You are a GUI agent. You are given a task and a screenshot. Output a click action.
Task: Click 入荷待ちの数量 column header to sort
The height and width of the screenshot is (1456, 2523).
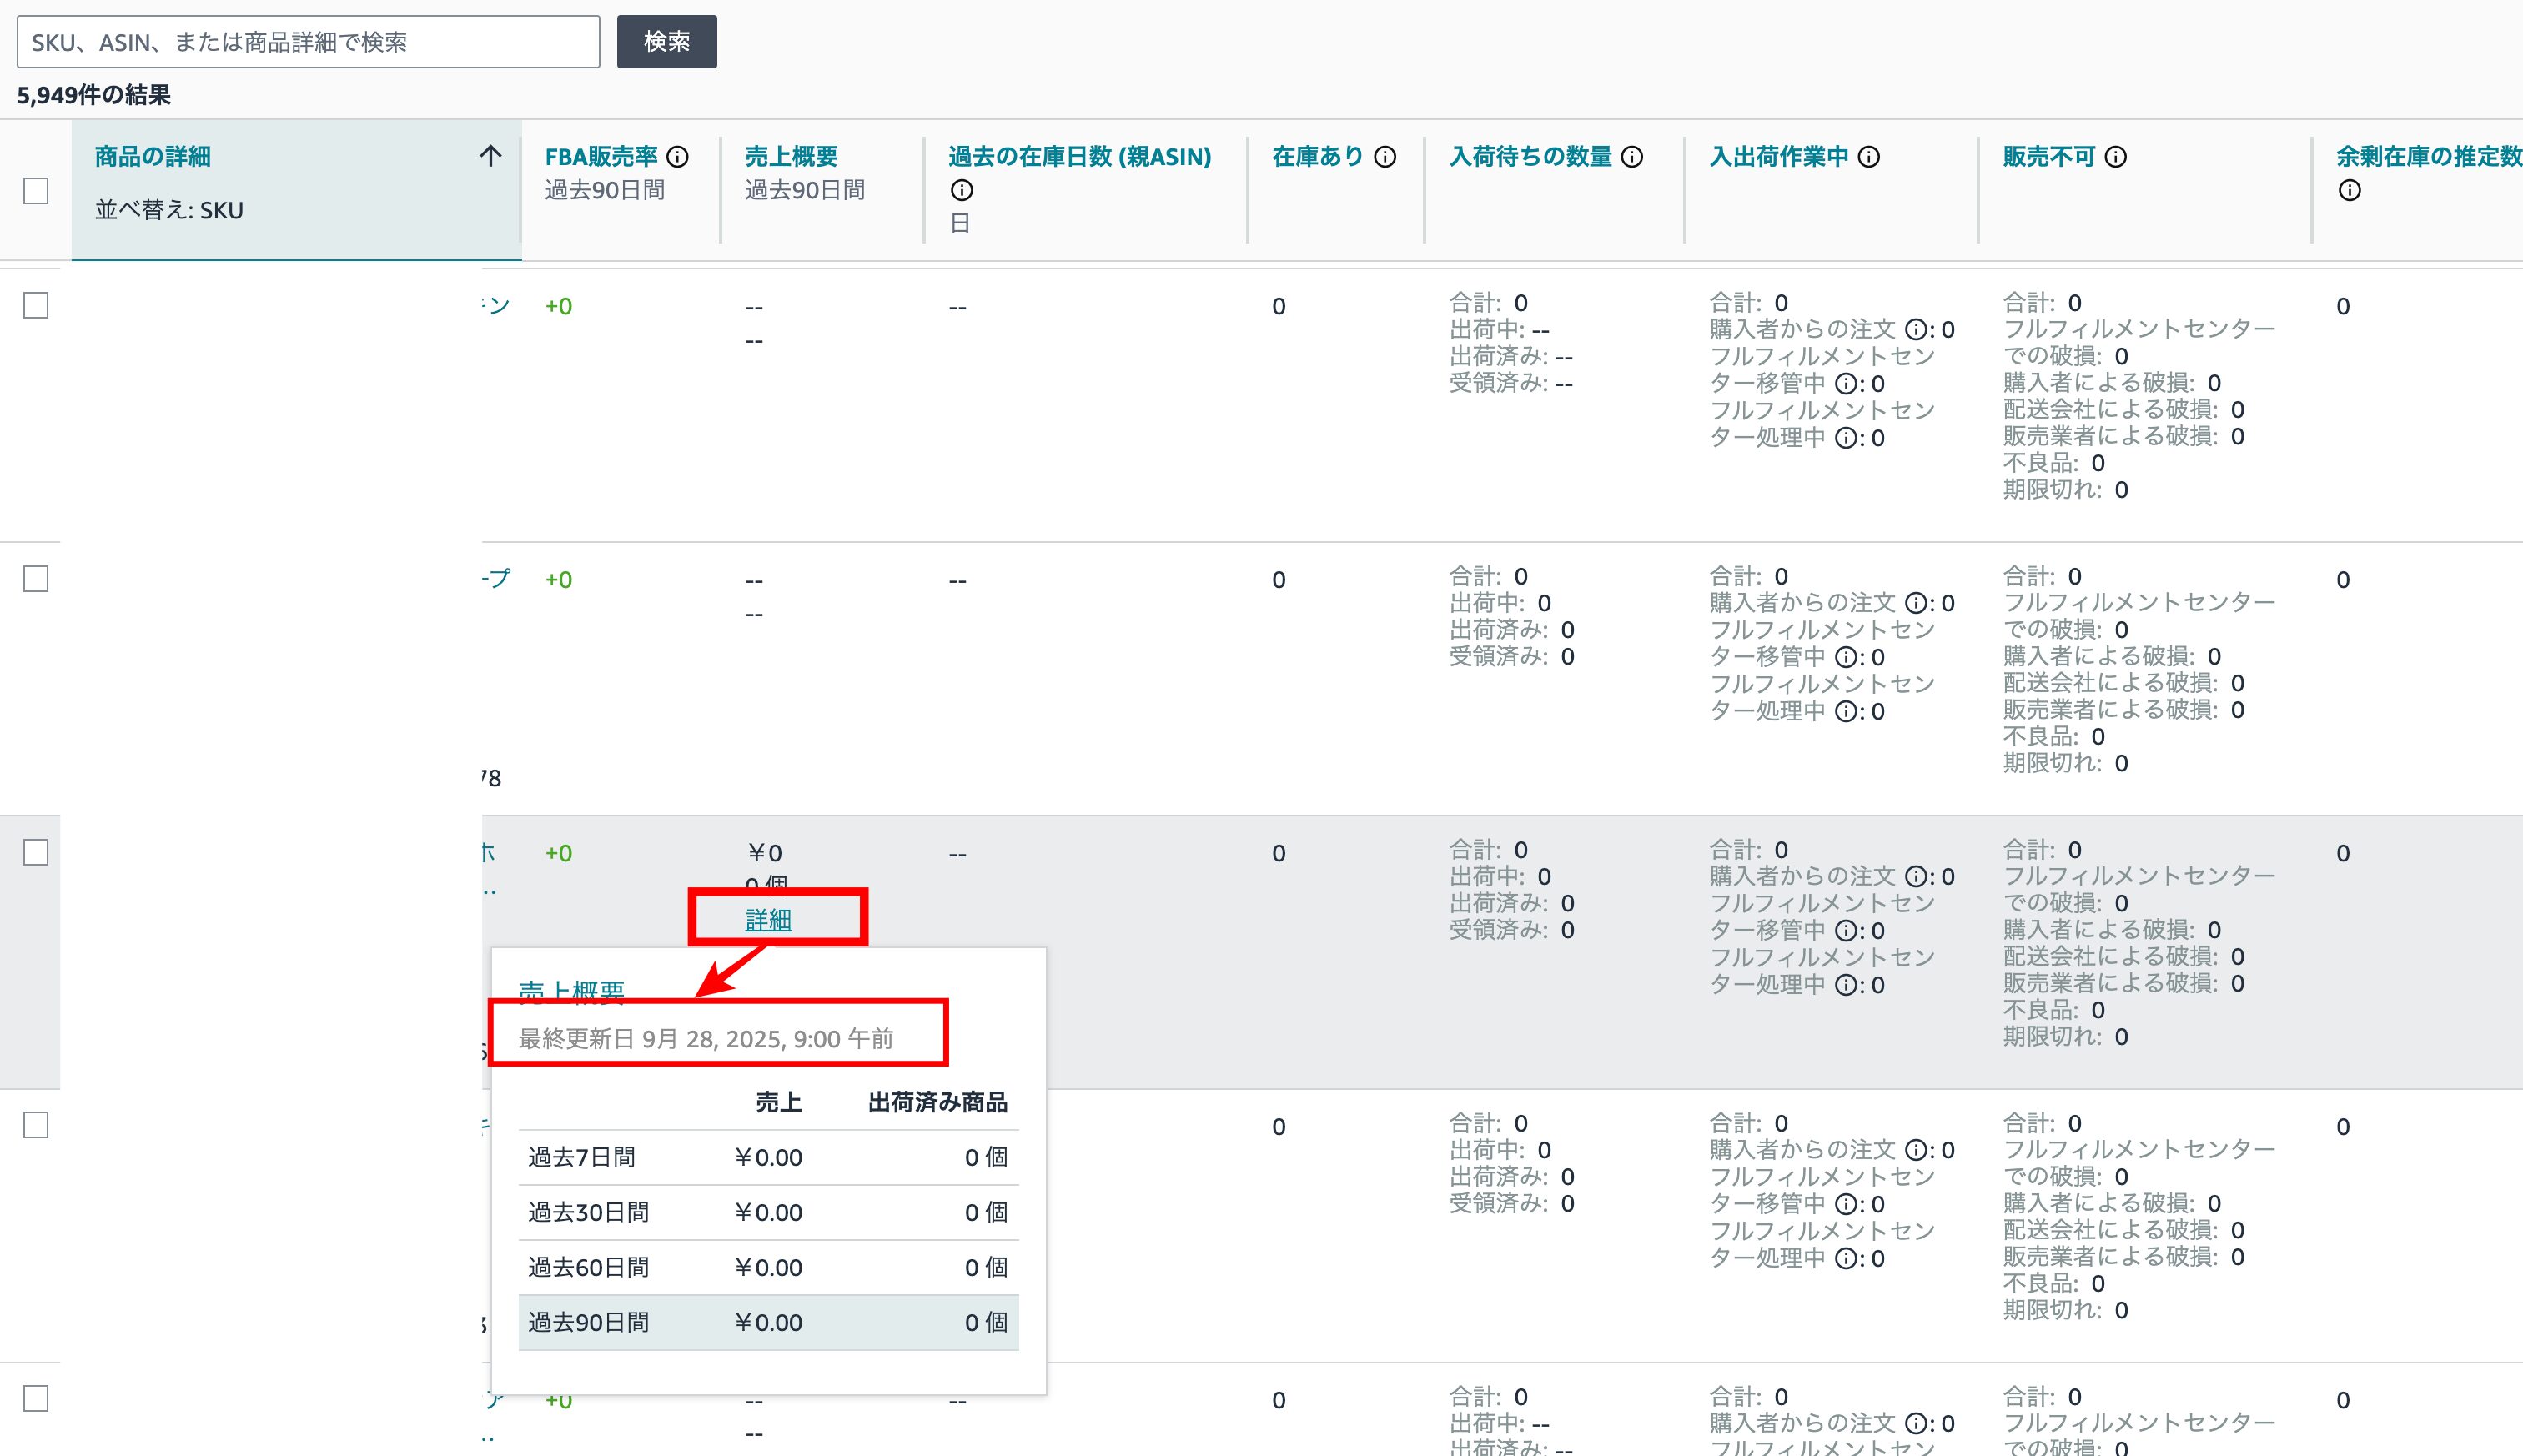pos(1530,157)
